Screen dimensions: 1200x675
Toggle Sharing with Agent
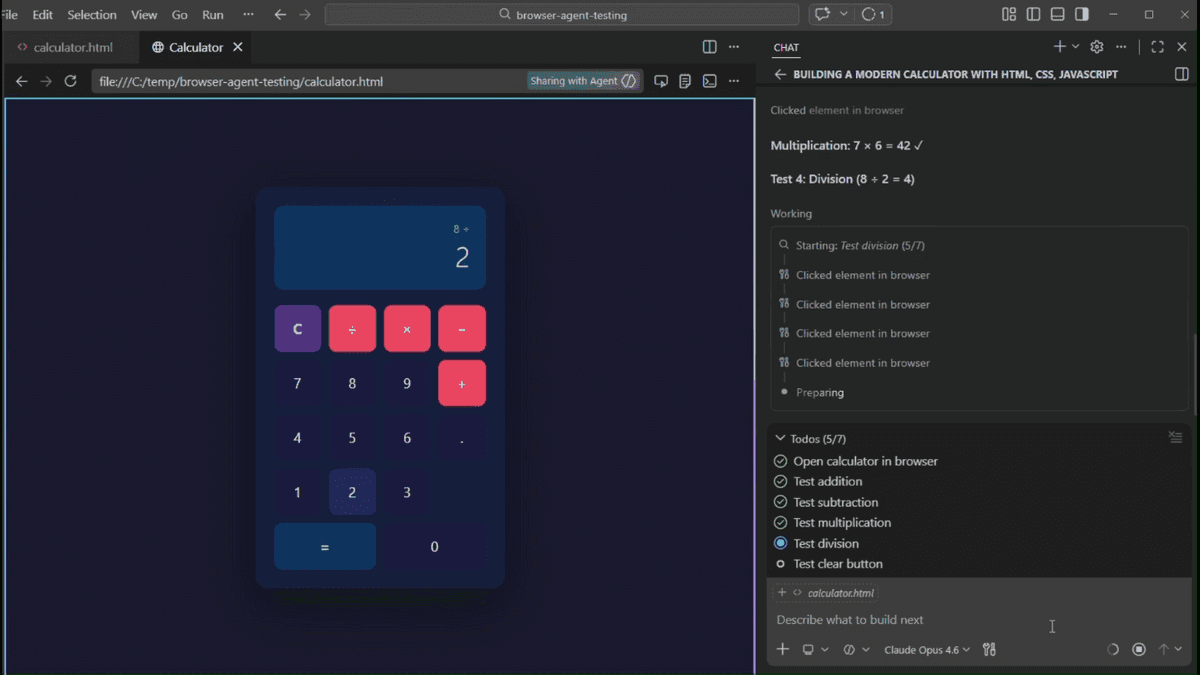[583, 81]
